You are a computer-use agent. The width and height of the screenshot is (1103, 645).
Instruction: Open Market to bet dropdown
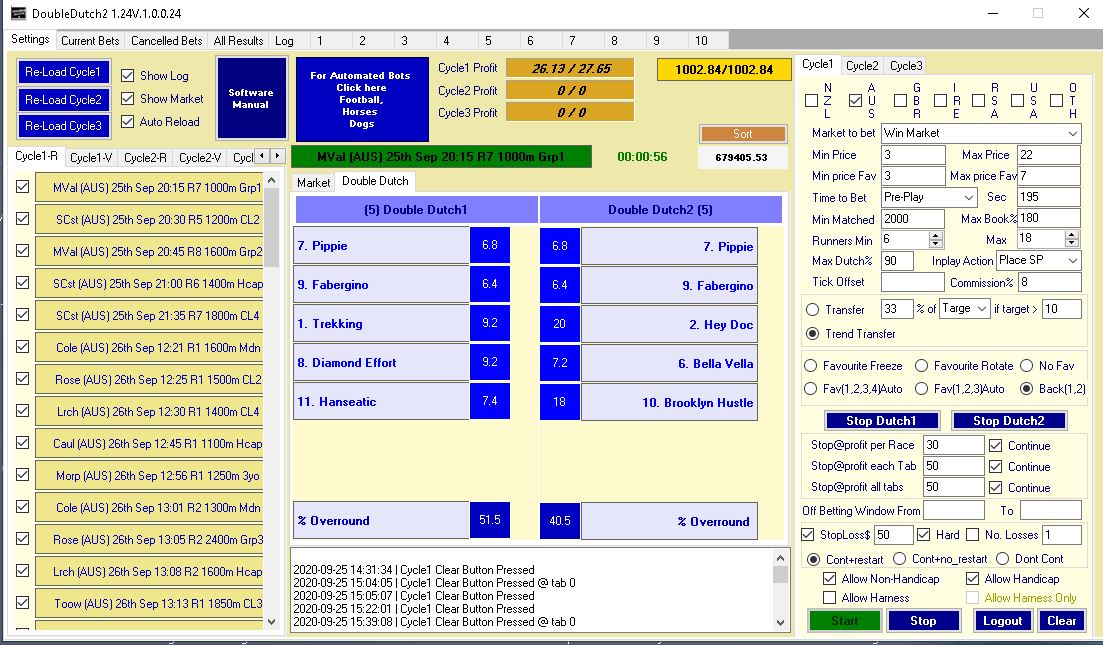click(981, 133)
